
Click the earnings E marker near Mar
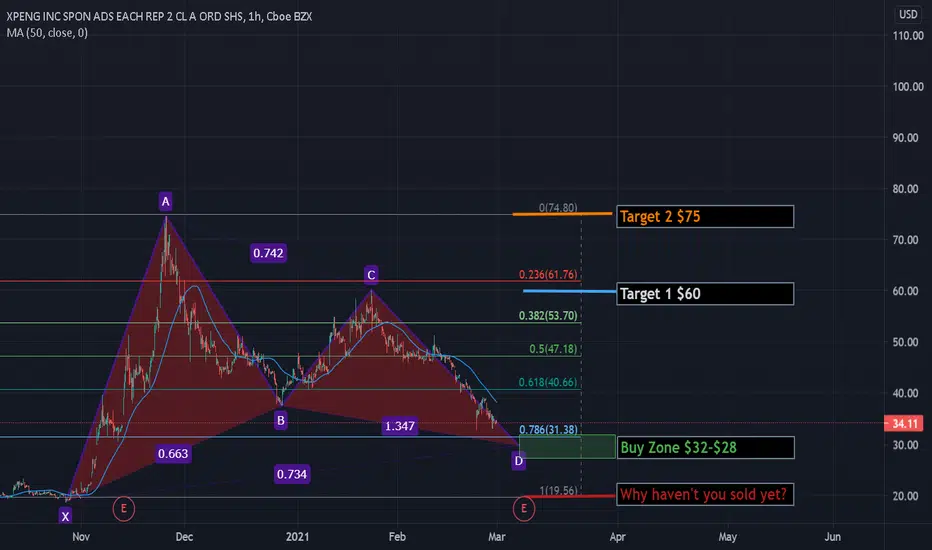pyautogui.click(x=524, y=509)
